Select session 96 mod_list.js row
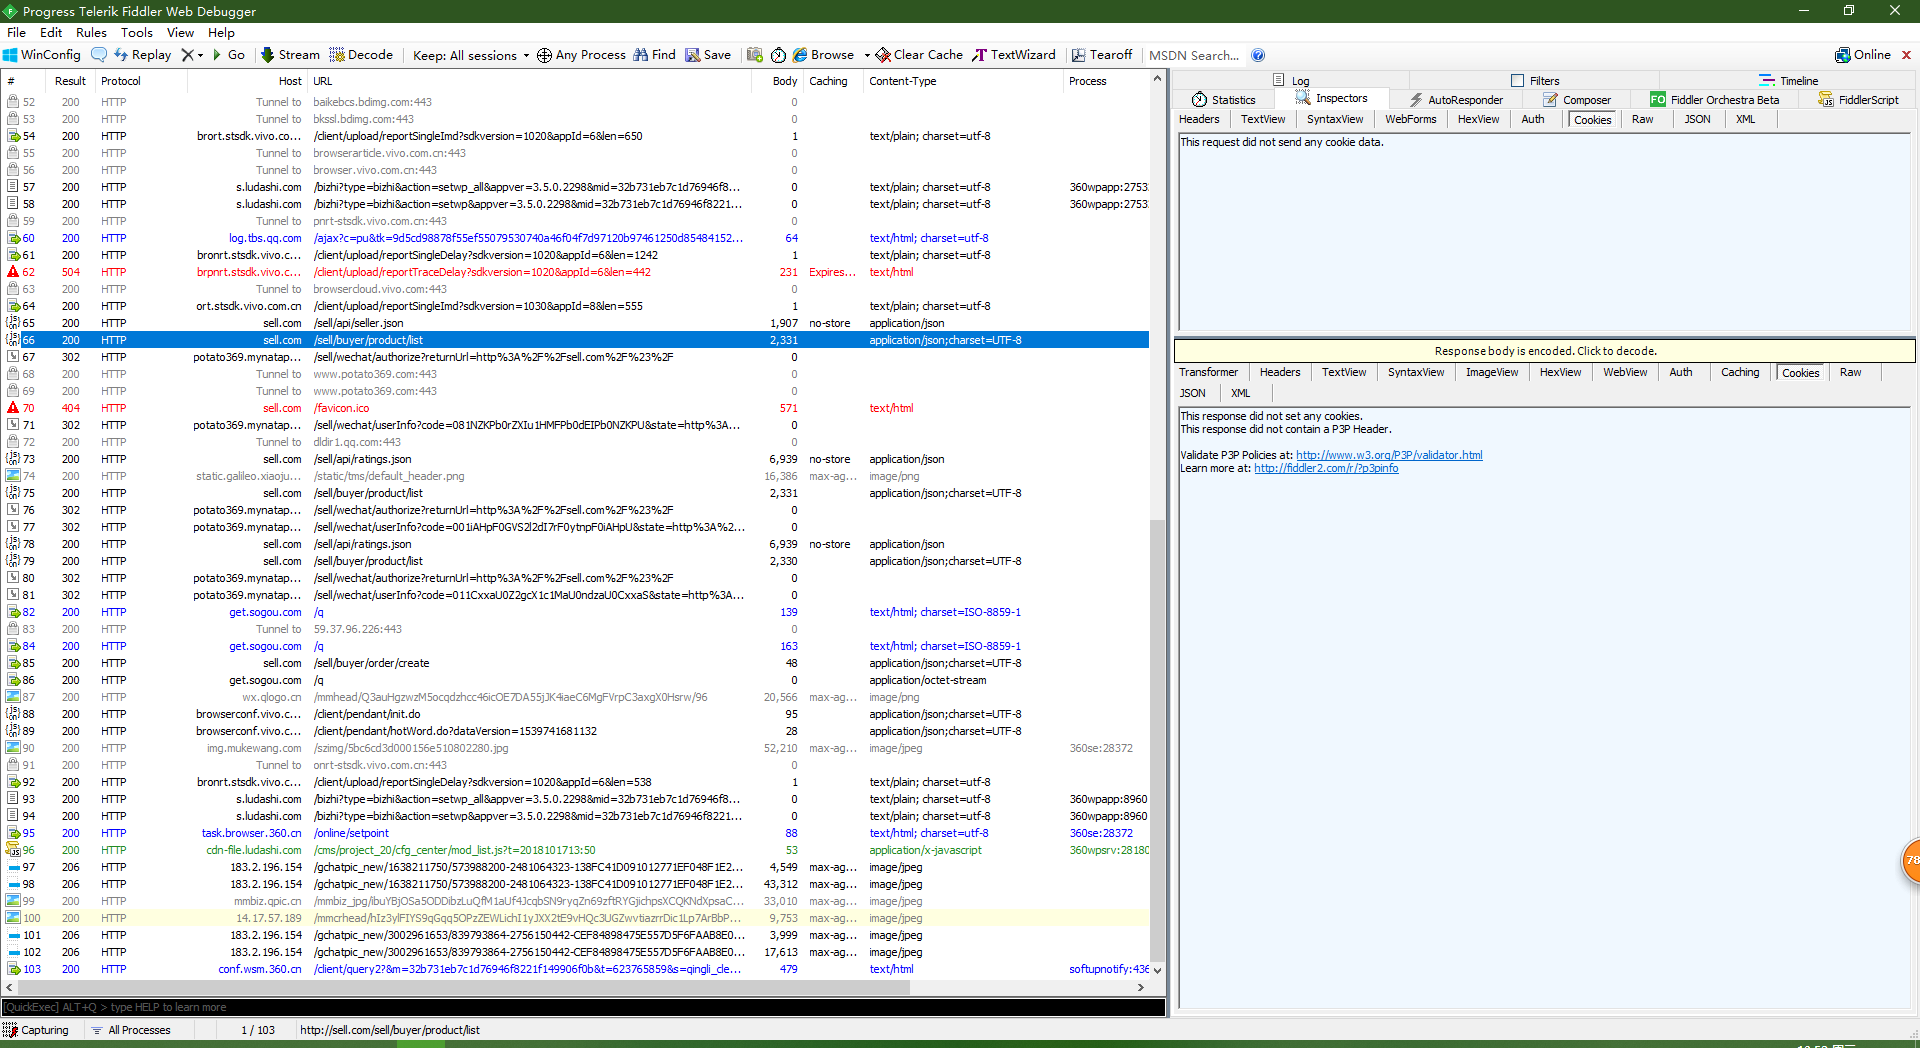This screenshot has height=1048, width=1920. pyautogui.click(x=576, y=850)
